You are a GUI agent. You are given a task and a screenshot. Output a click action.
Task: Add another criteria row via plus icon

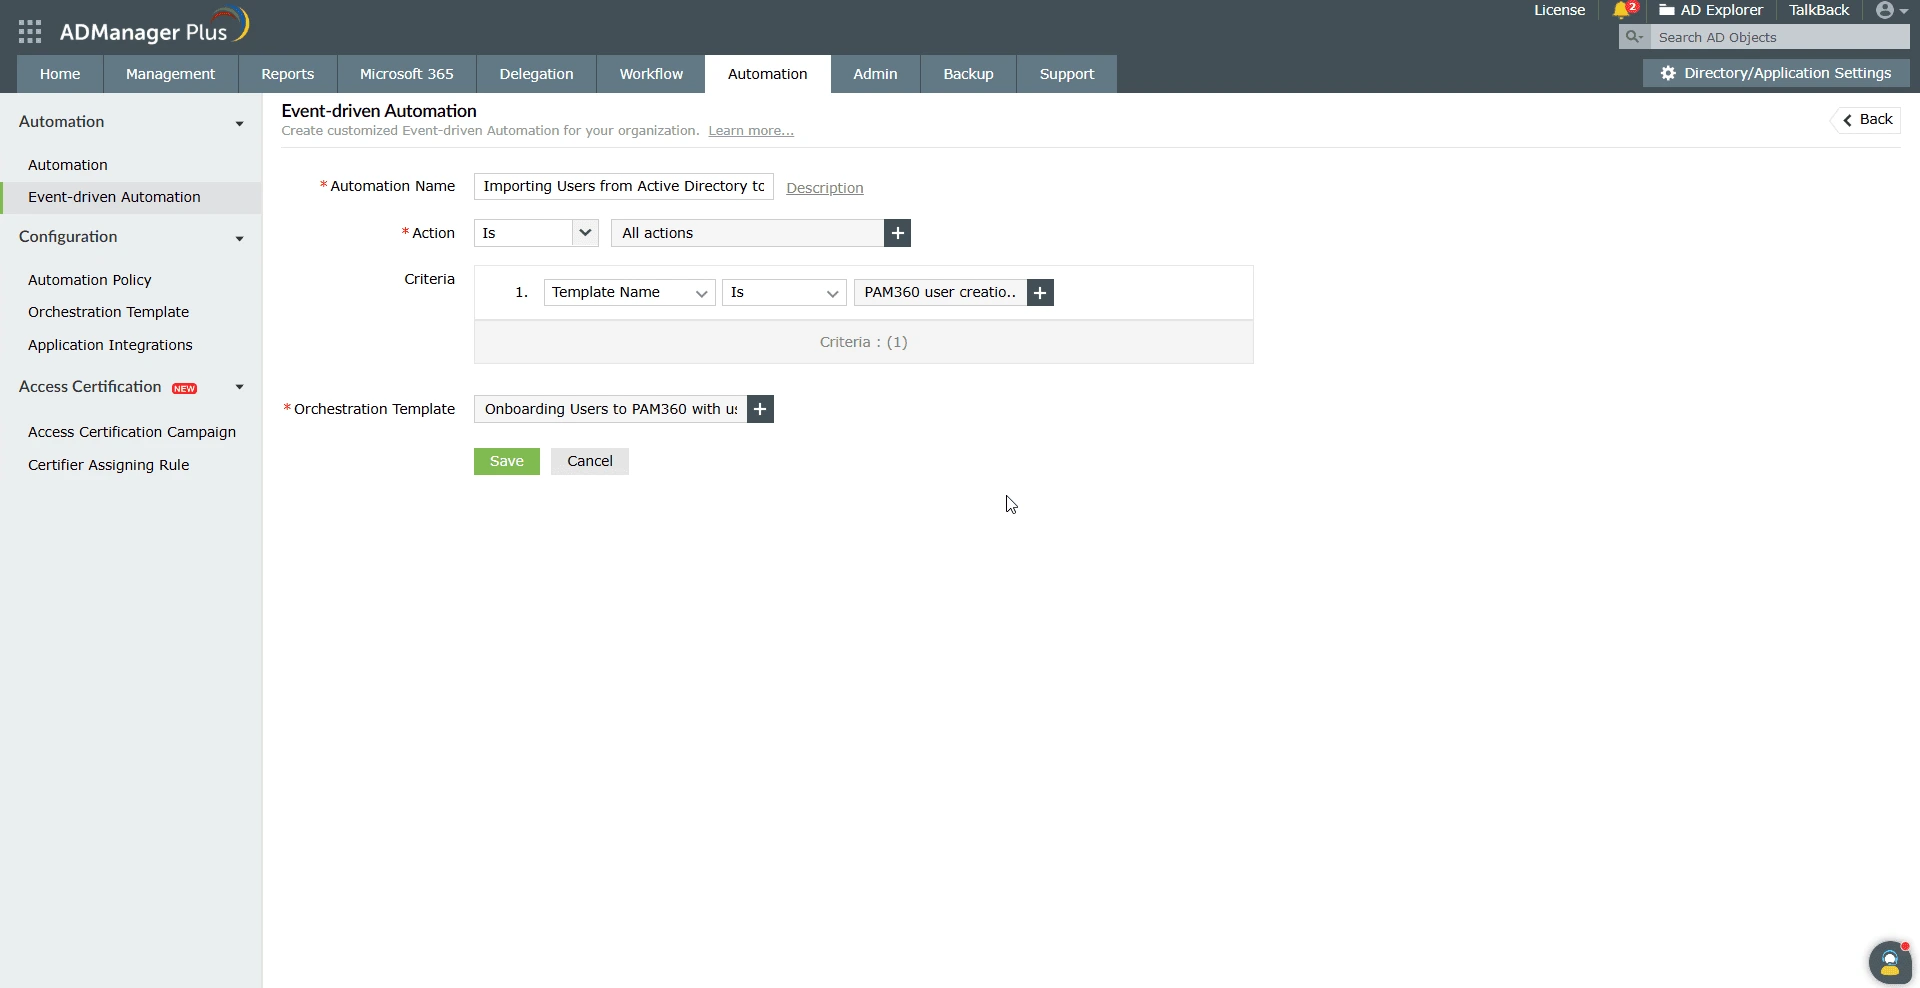click(x=1039, y=292)
